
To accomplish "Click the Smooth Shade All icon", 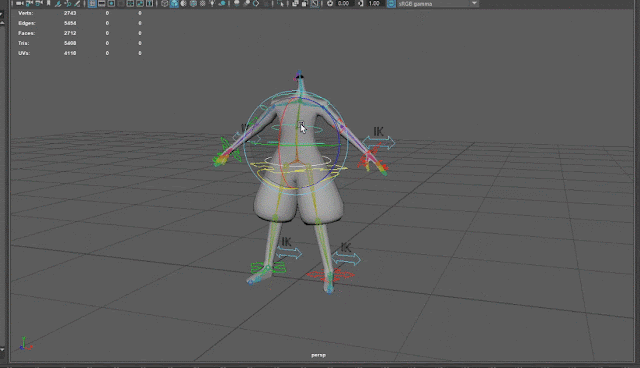I will pos(174,3).
